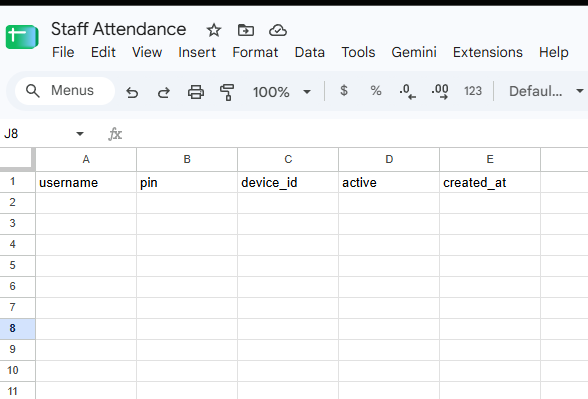Search the Menus box
Screen dimensions: 588x399
point(65,91)
